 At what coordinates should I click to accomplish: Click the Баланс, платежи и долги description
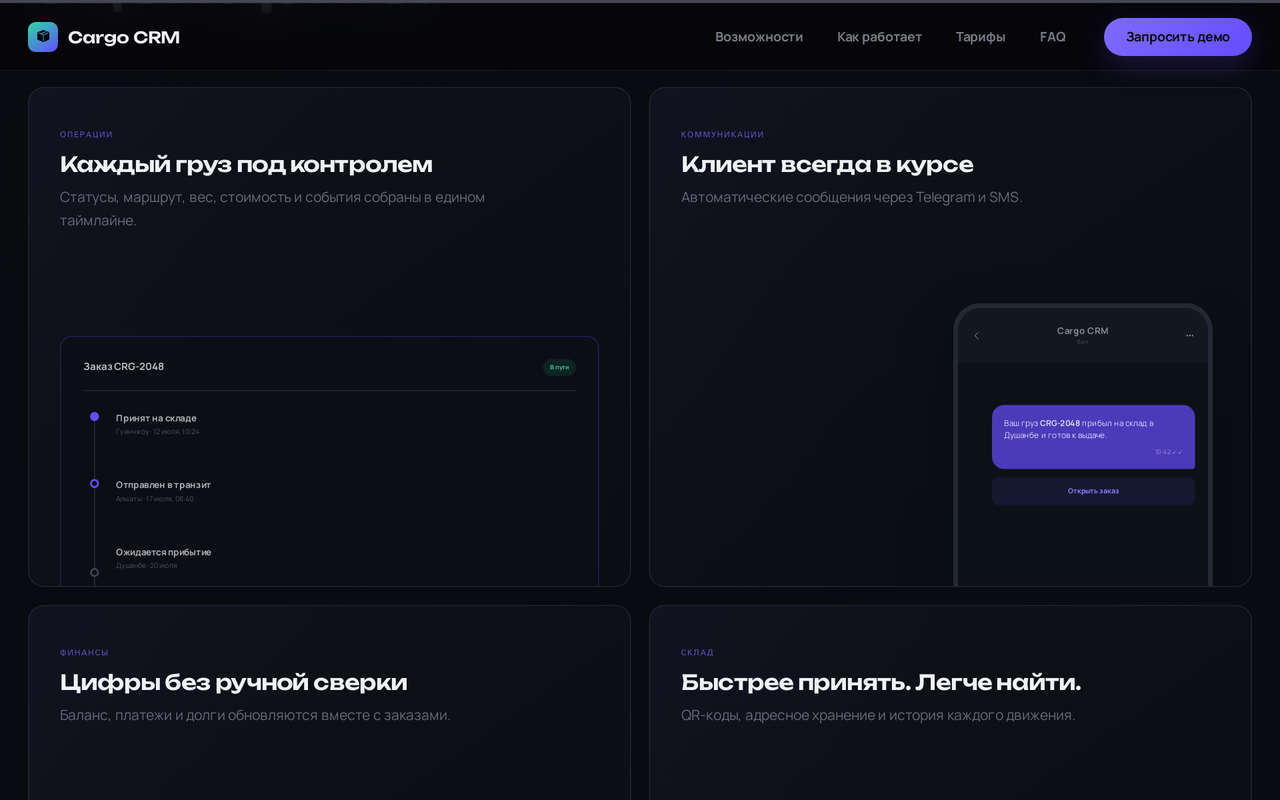(x=255, y=715)
